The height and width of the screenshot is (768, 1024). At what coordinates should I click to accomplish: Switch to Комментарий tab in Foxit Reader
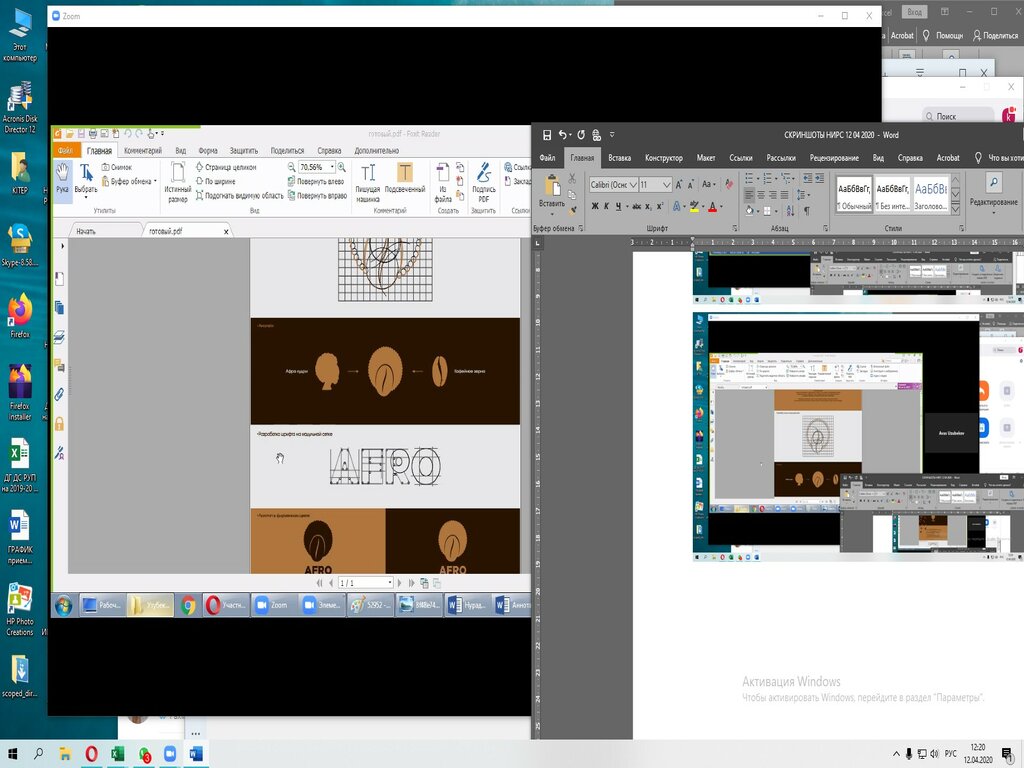(143, 150)
